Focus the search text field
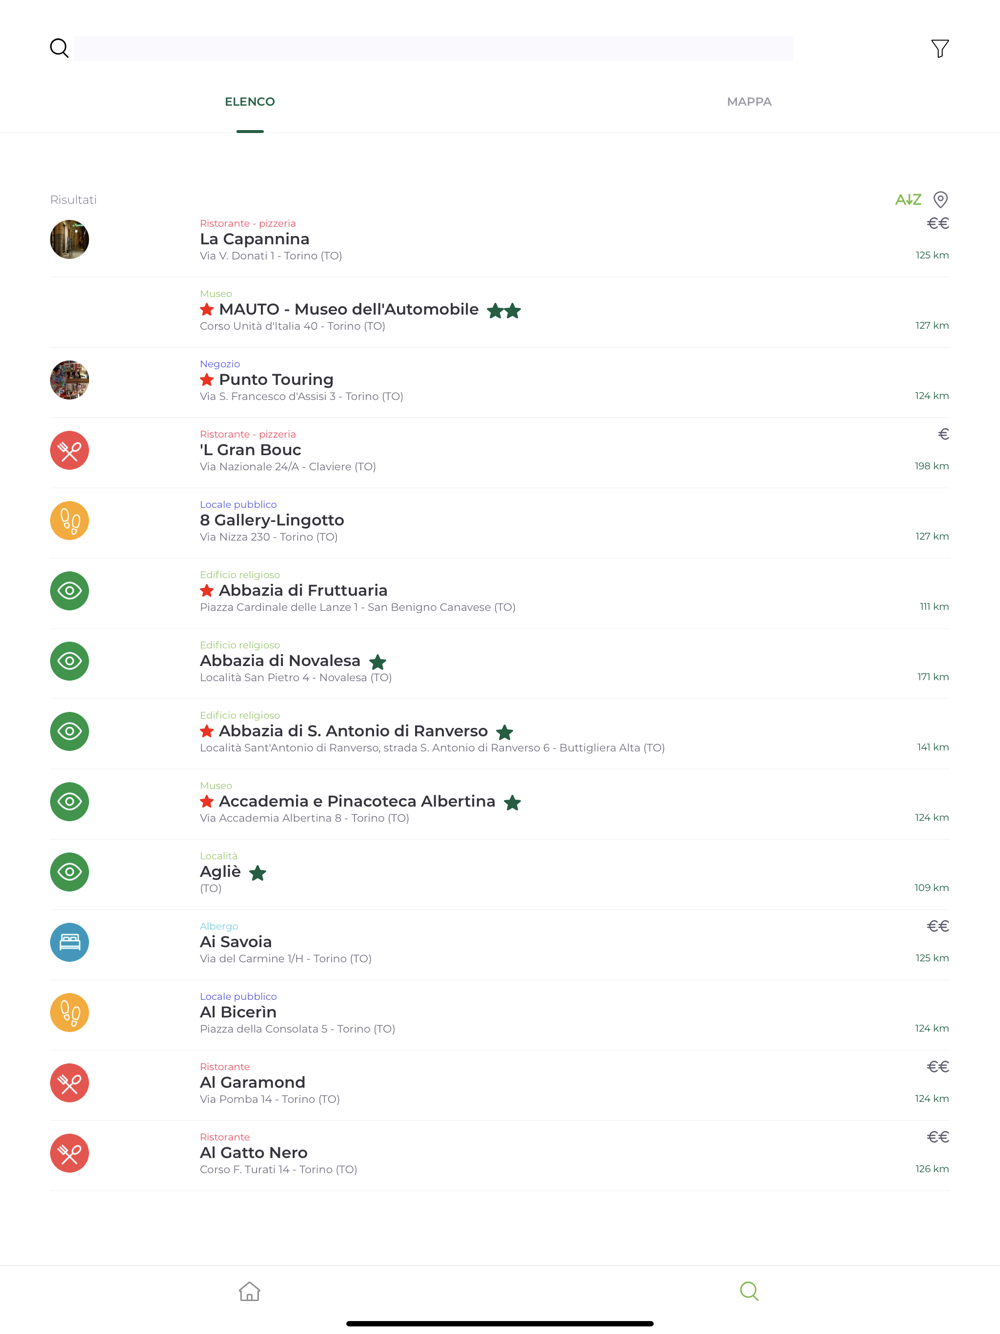1000x1334 pixels. click(433, 48)
